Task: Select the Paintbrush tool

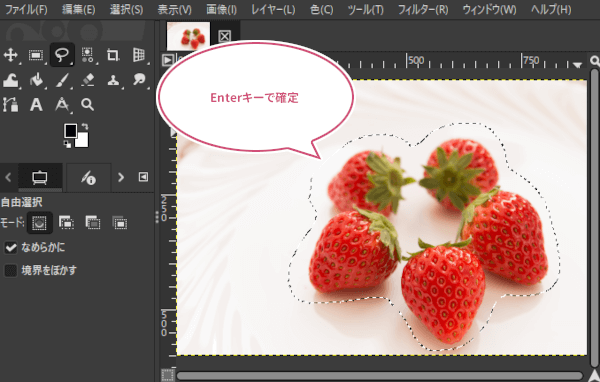Action: click(x=62, y=80)
